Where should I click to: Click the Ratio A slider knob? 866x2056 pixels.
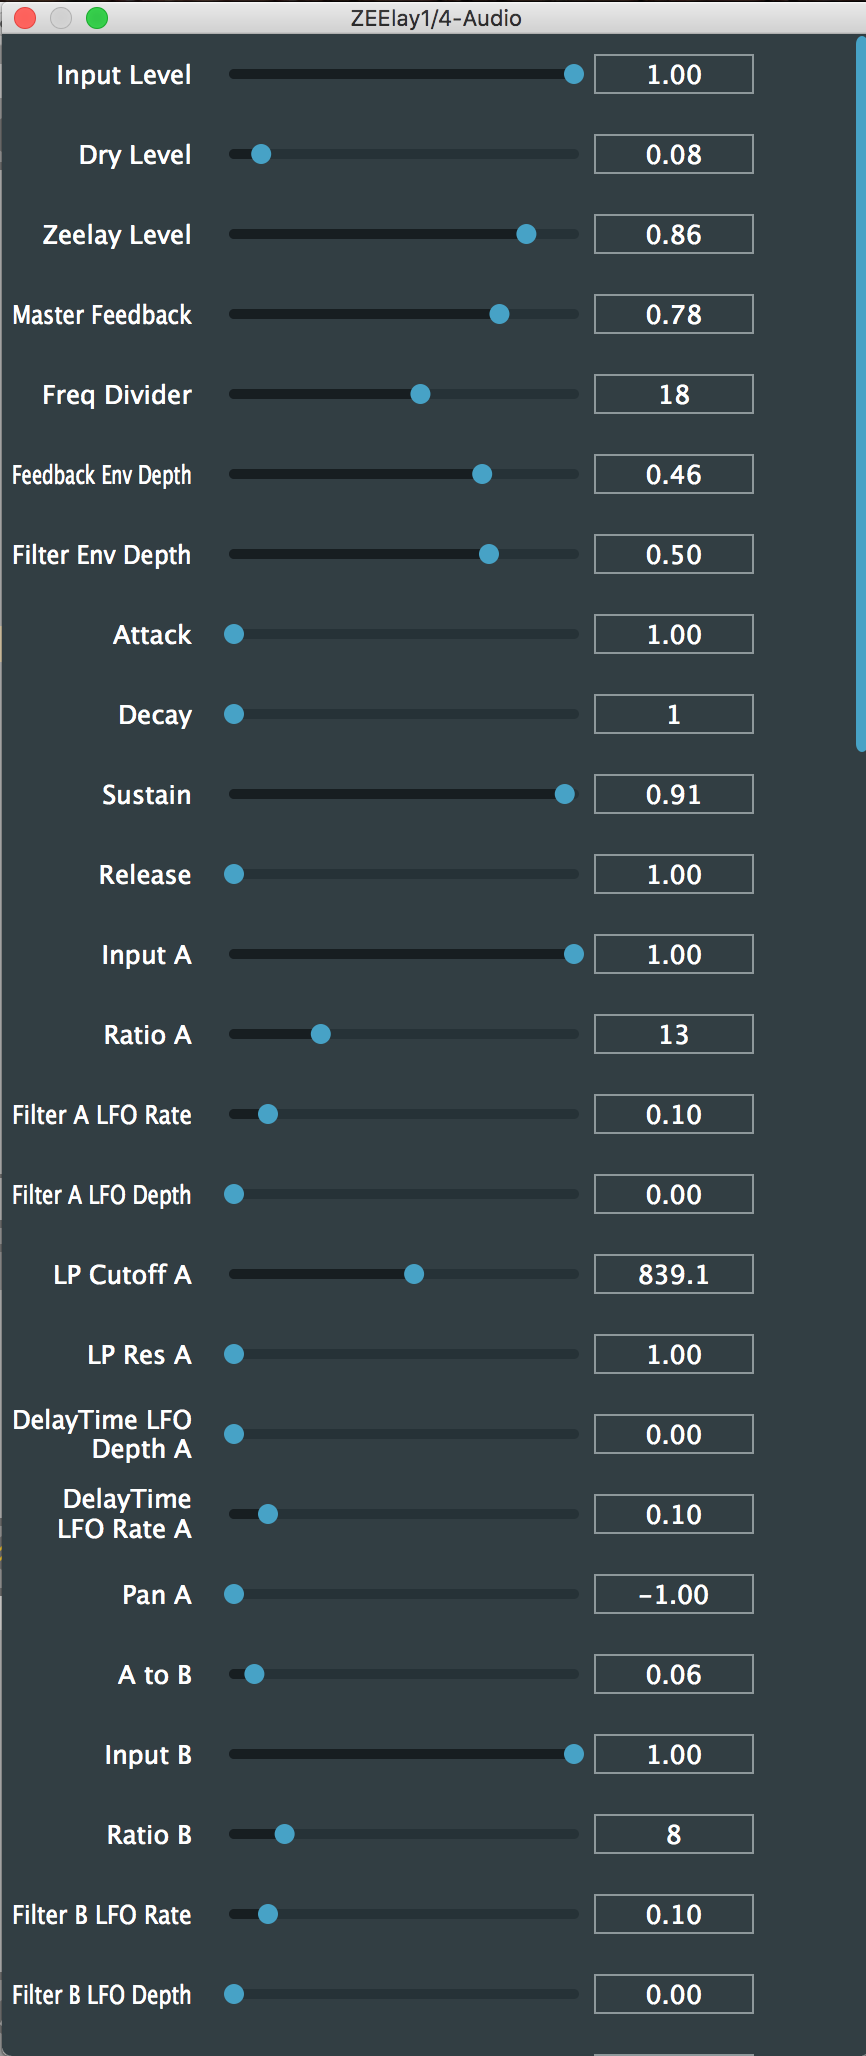tap(321, 1034)
